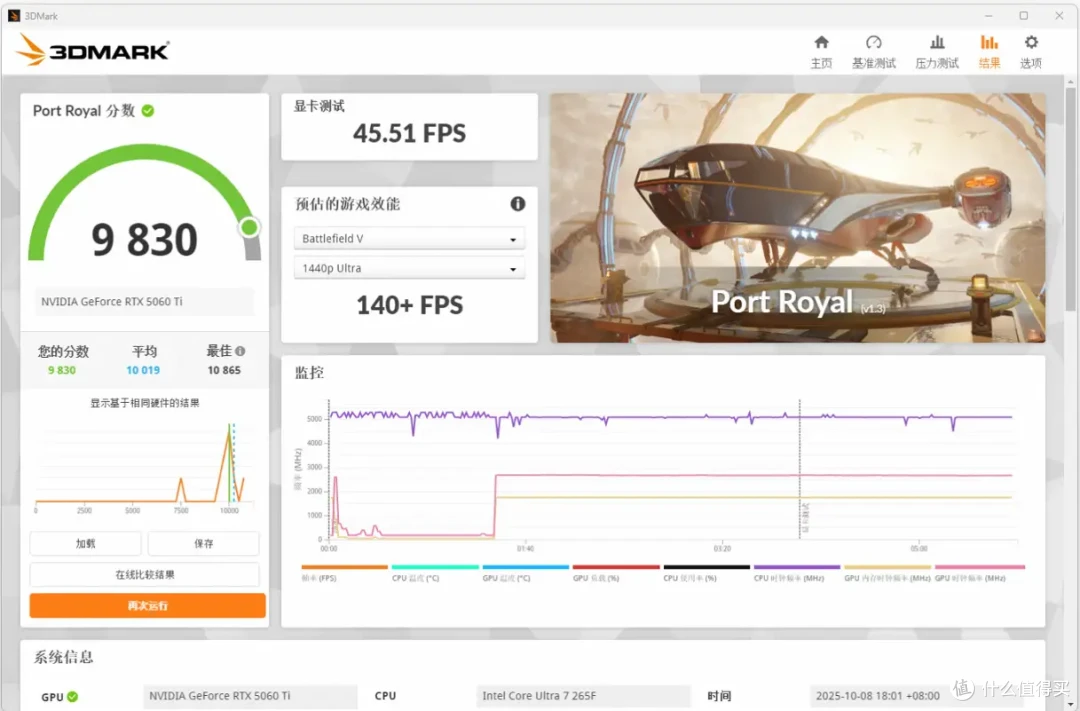Maximize the 3DMark window
This screenshot has width=1080, height=711.
pos(1024,15)
